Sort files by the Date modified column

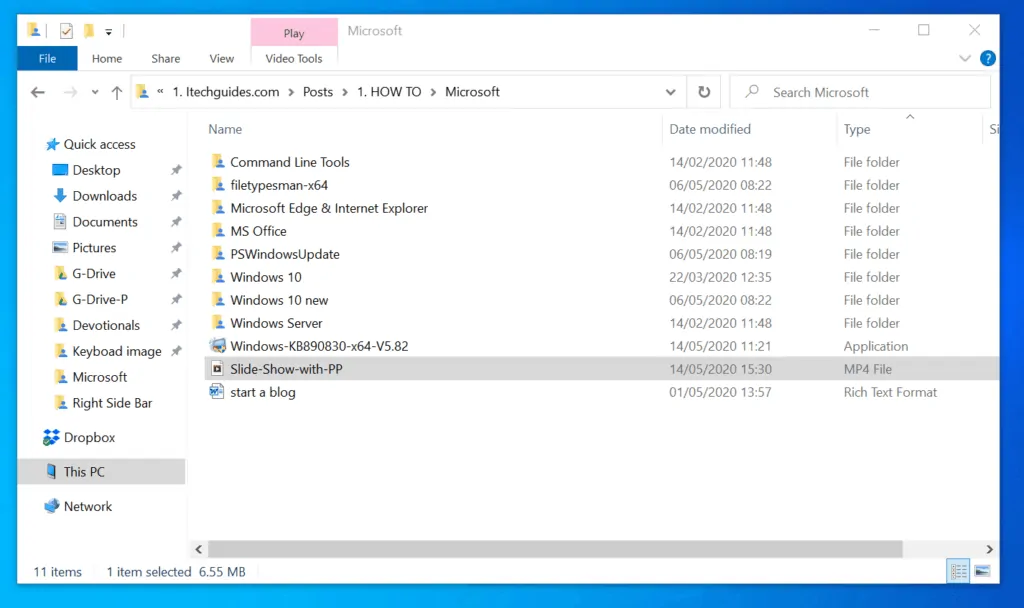(x=712, y=129)
